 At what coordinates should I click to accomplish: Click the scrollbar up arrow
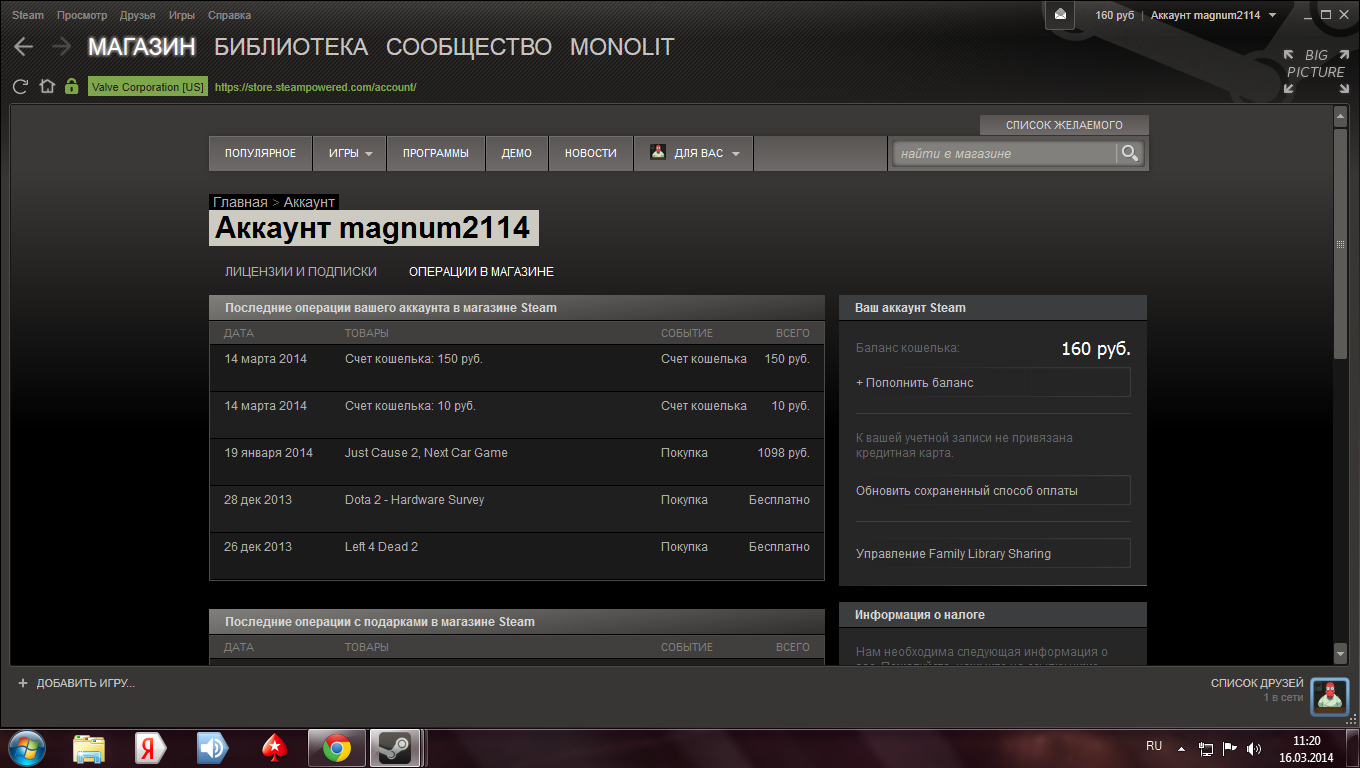[x=1341, y=117]
